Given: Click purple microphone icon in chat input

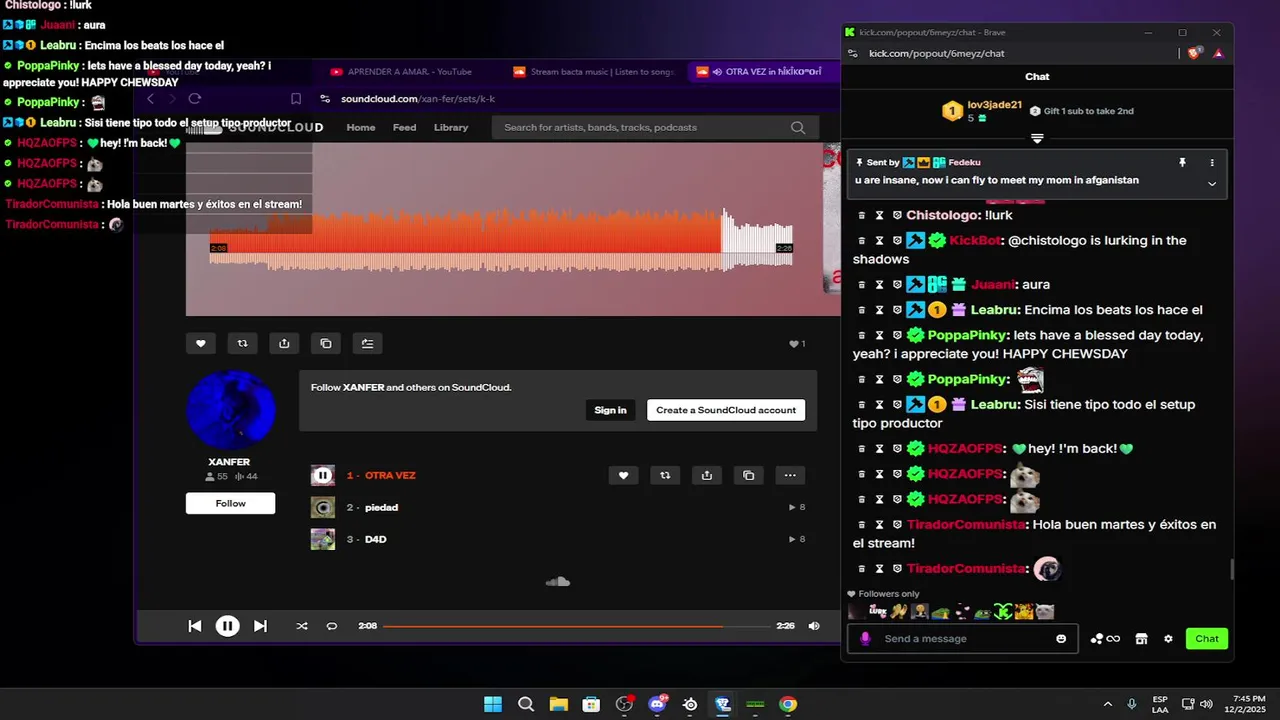Looking at the screenshot, I should (x=865, y=639).
